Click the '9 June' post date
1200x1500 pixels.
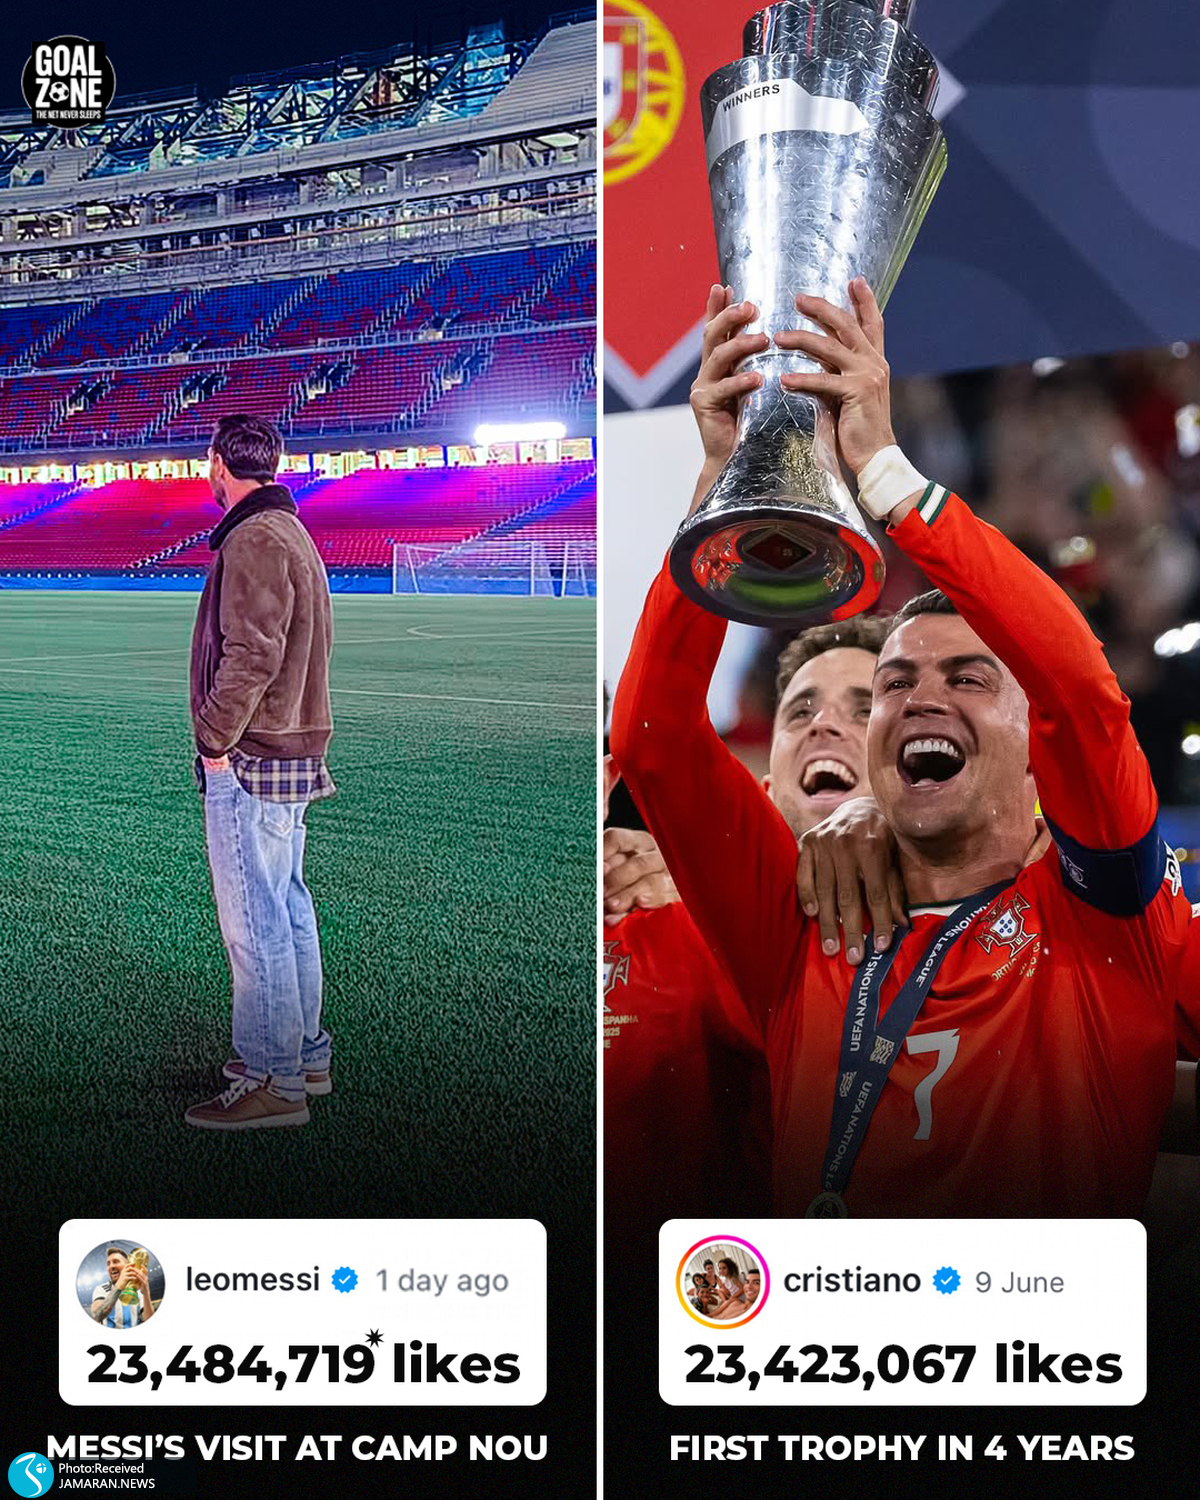(x=1019, y=1282)
